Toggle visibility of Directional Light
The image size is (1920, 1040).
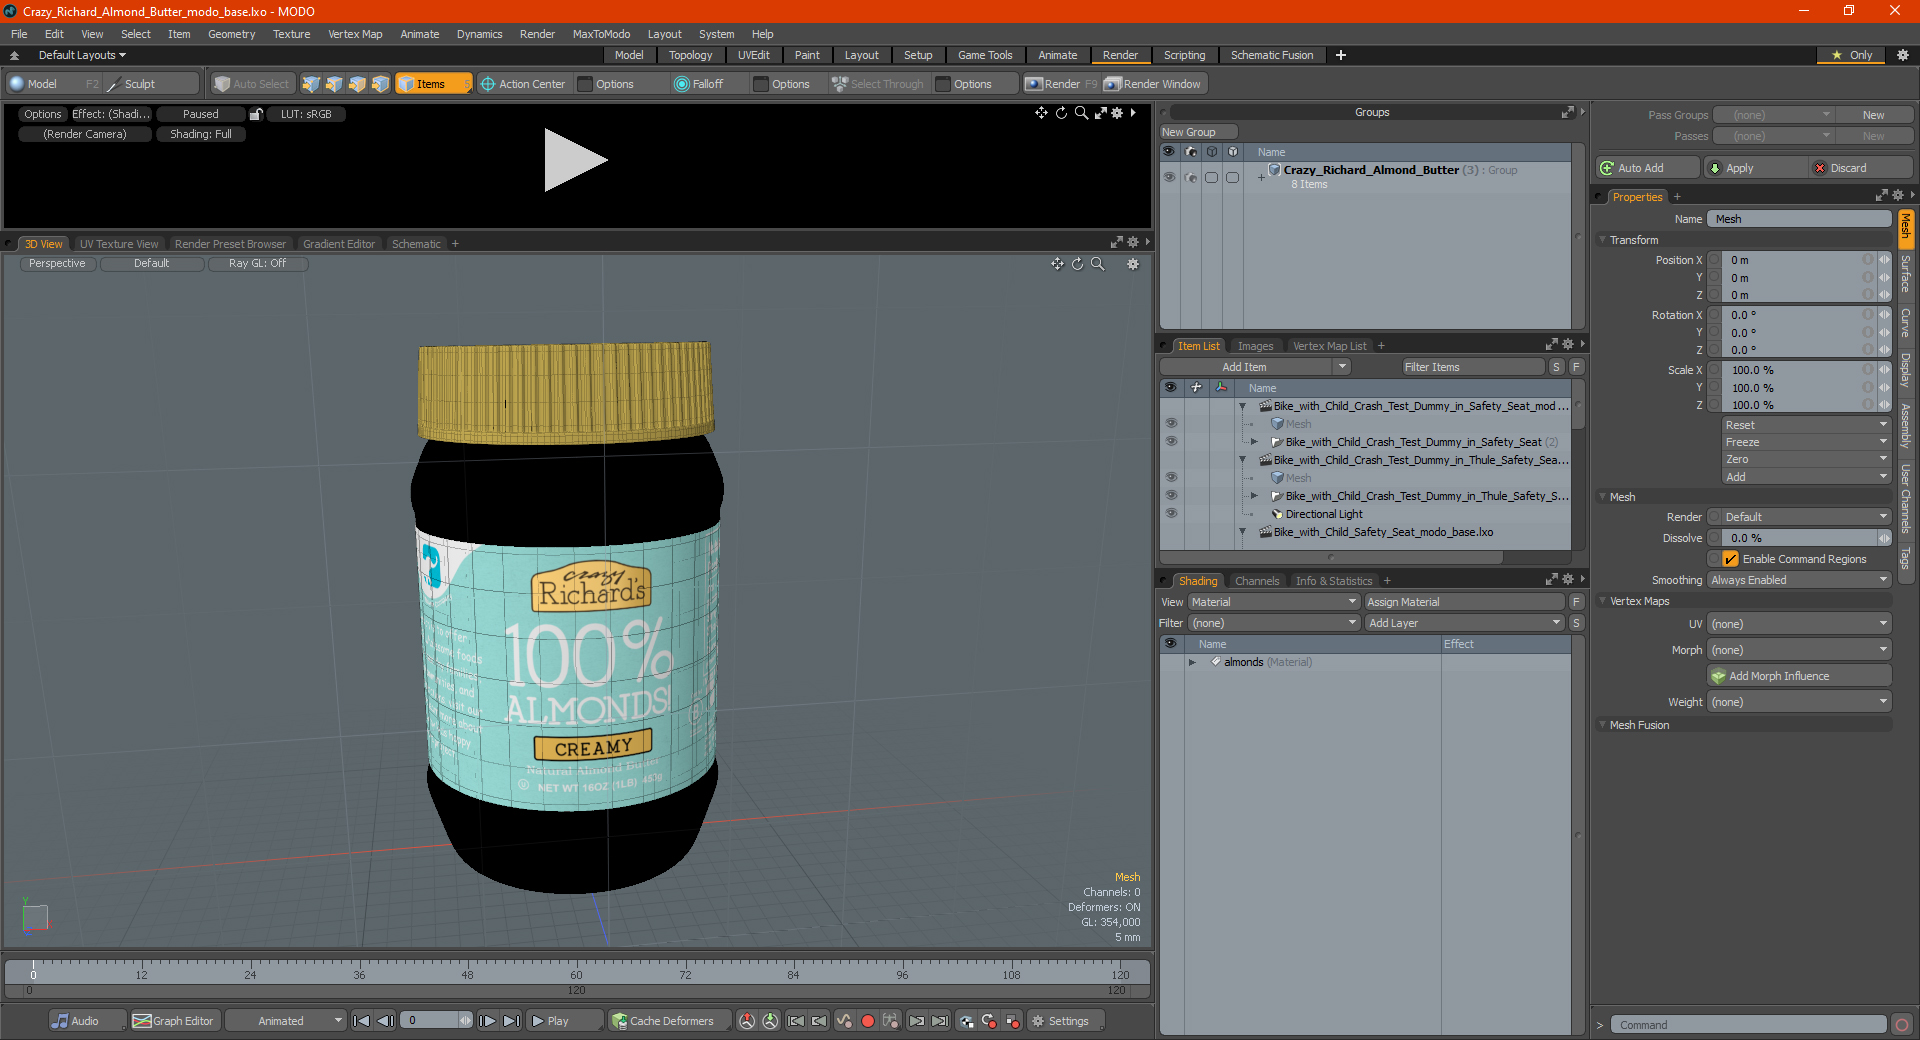[1171, 513]
